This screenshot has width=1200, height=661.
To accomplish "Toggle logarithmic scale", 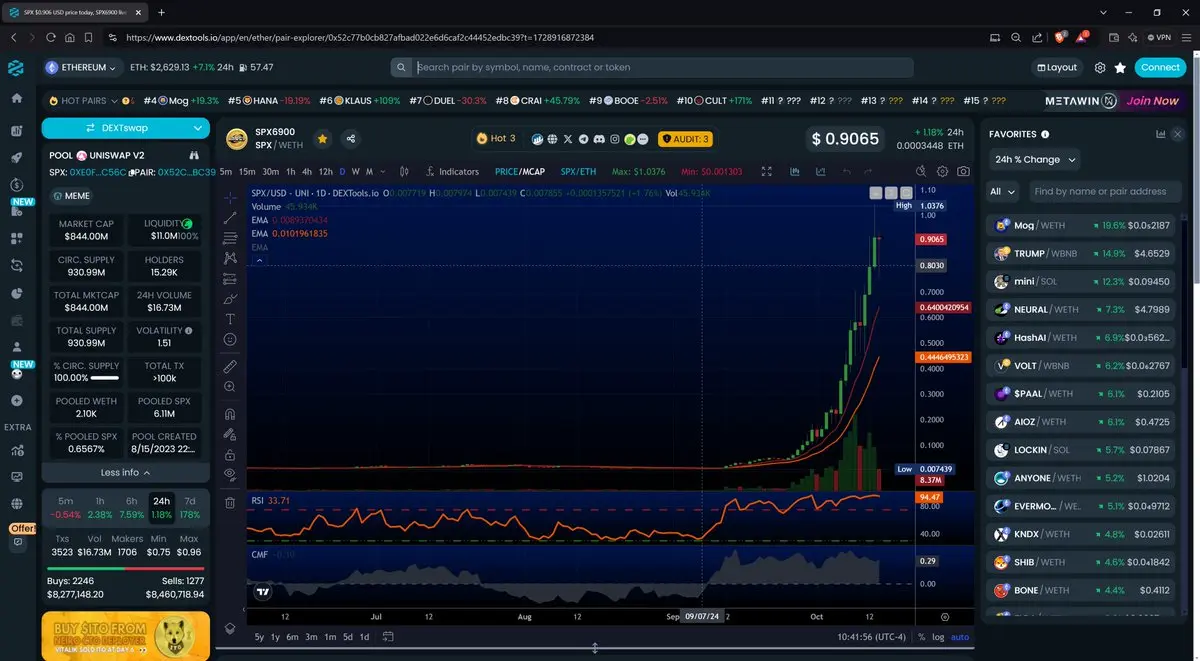I will pyautogui.click(x=937, y=637).
